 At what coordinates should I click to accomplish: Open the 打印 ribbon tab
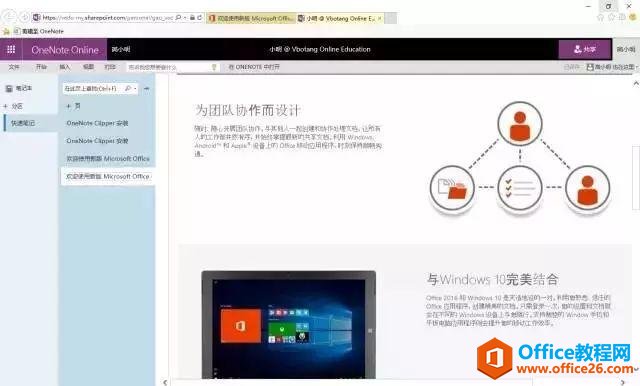(x=110, y=67)
